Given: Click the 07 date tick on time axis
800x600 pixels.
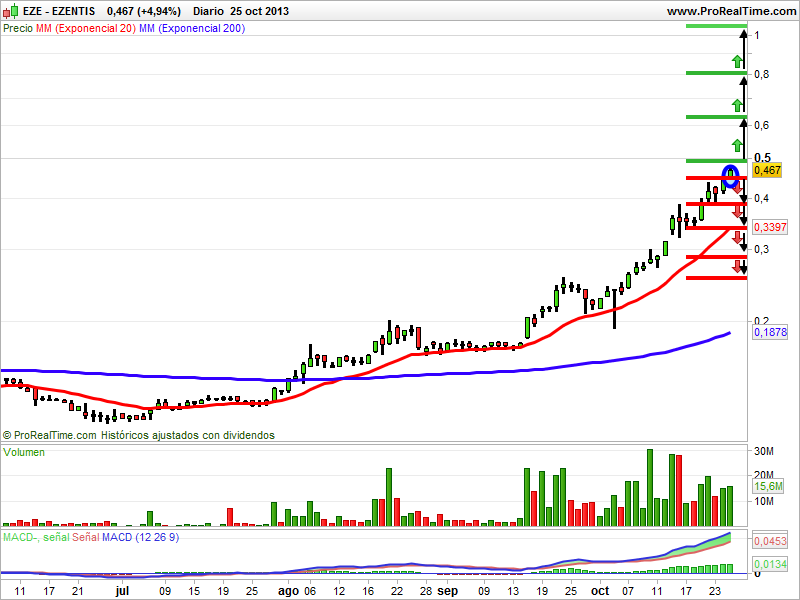Looking at the screenshot, I should pyautogui.click(x=628, y=591).
